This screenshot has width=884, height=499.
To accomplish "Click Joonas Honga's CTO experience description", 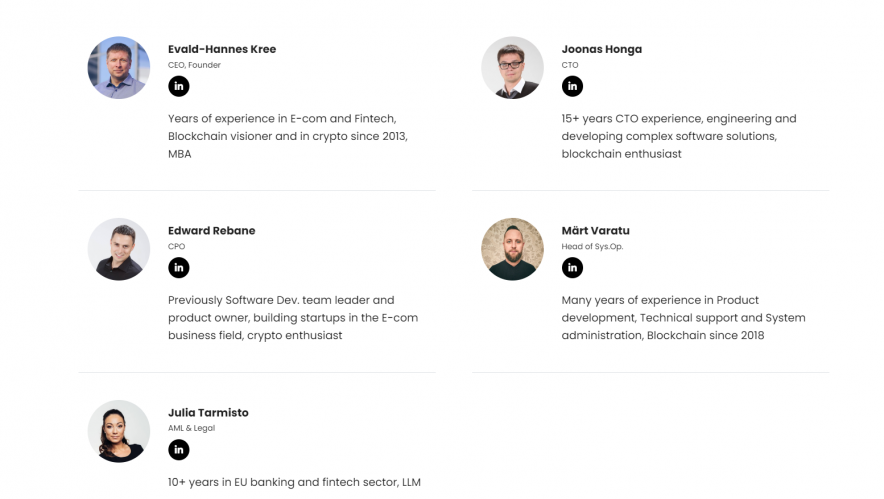I will coord(678,136).
